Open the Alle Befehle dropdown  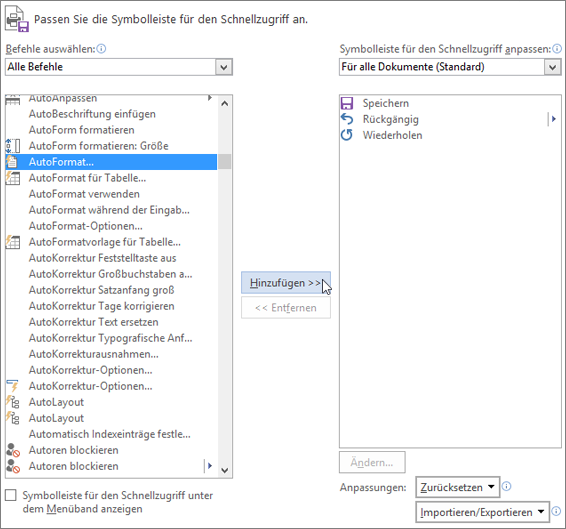point(223,67)
